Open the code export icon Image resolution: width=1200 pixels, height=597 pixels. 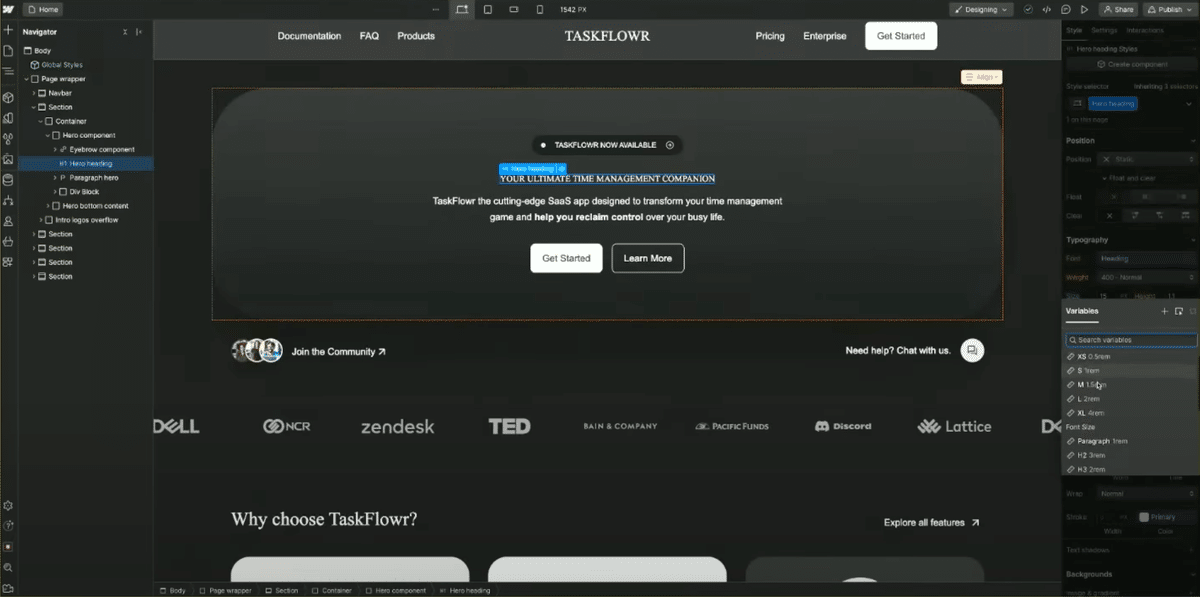click(1046, 9)
